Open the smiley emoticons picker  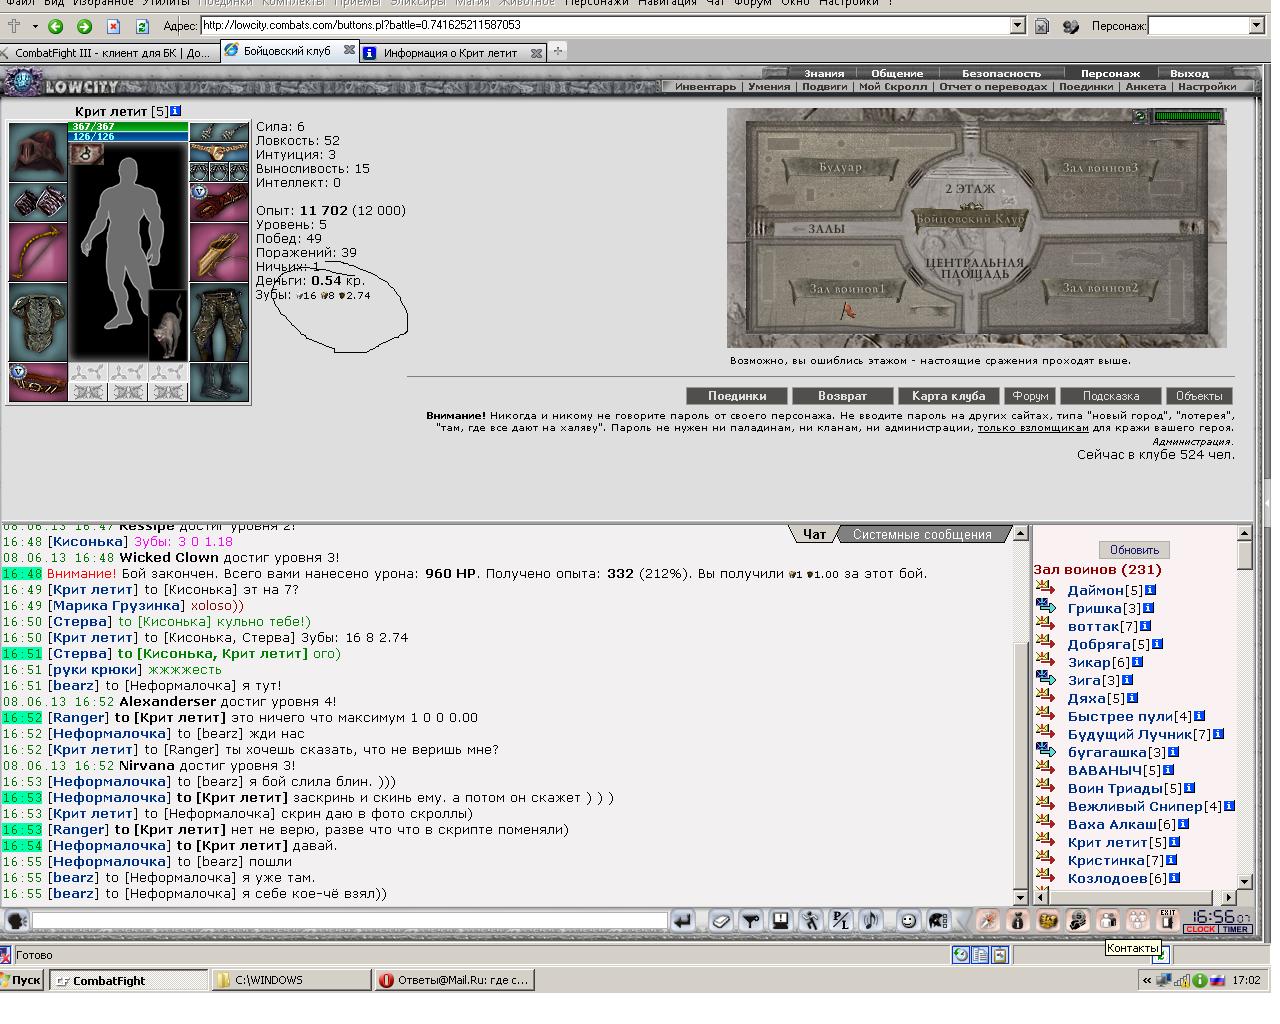tap(908, 921)
